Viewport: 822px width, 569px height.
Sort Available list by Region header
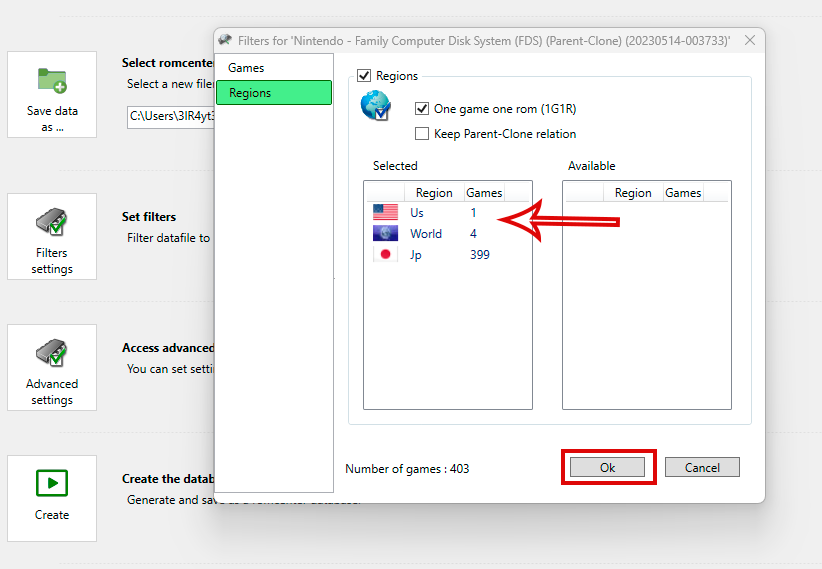click(633, 192)
